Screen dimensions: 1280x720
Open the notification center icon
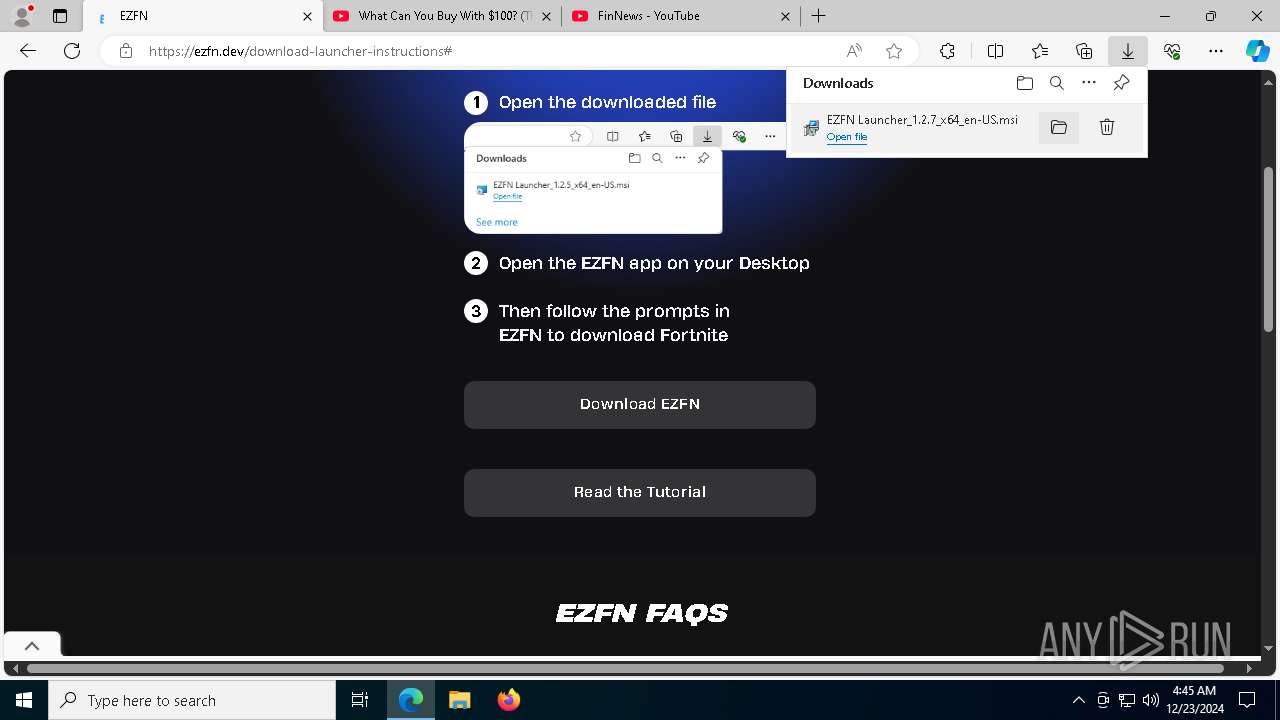coord(1247,700)
